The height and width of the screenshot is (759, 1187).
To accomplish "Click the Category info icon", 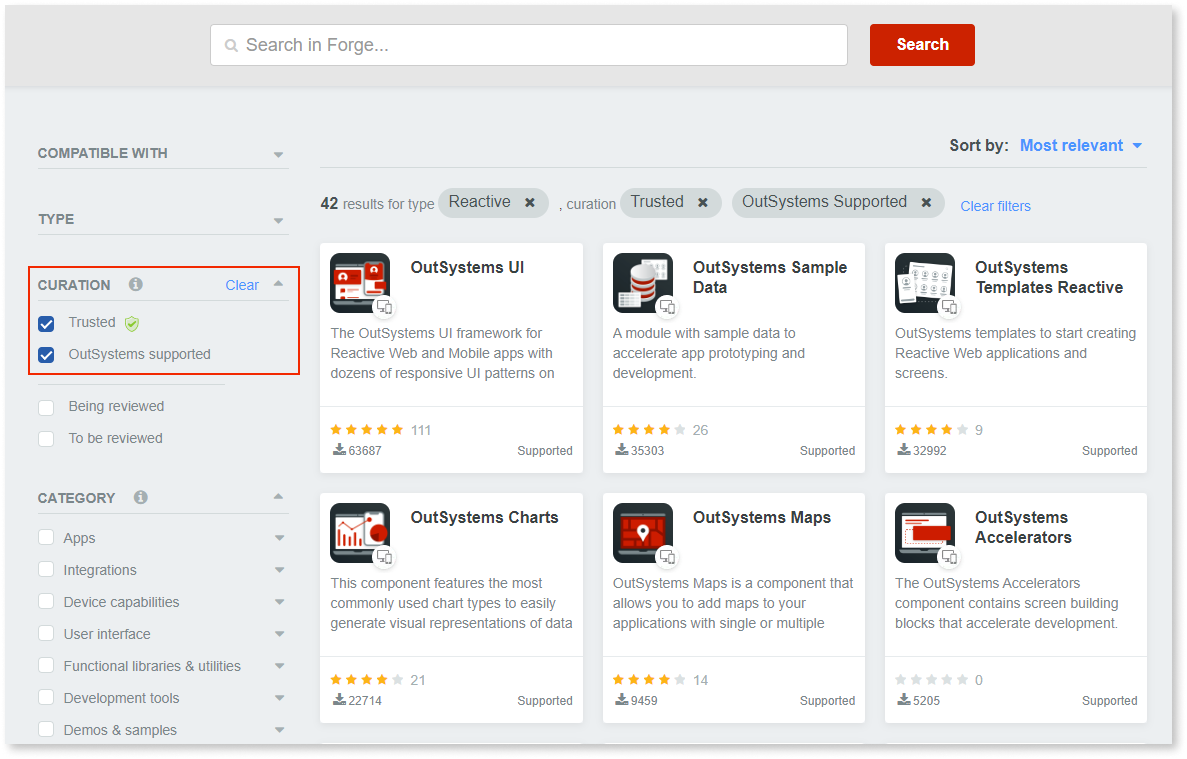I will 141,497.
